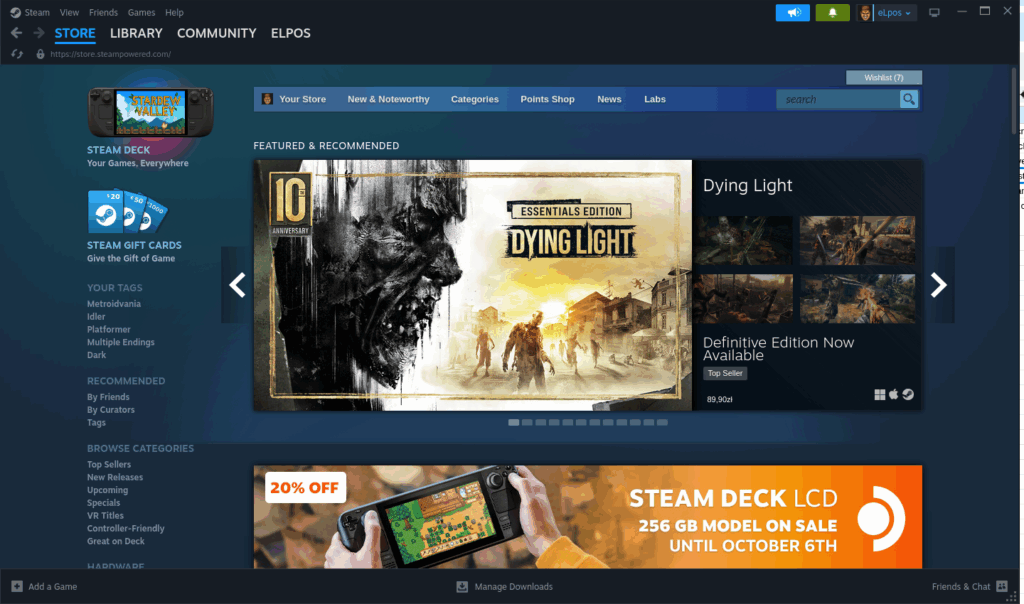
Task: Go back with the left arrow button
Action: click(16, 33)
